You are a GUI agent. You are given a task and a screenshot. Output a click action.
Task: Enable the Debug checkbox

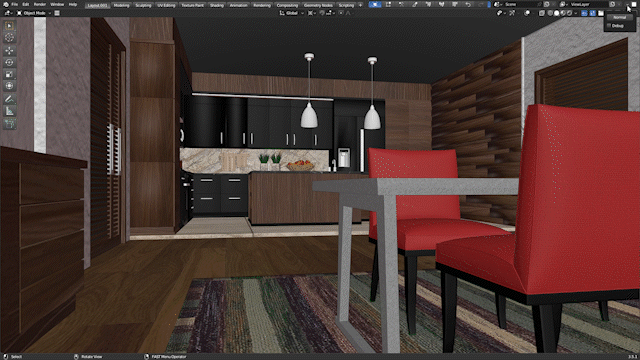pyautogui.click(x=609, y=26)
